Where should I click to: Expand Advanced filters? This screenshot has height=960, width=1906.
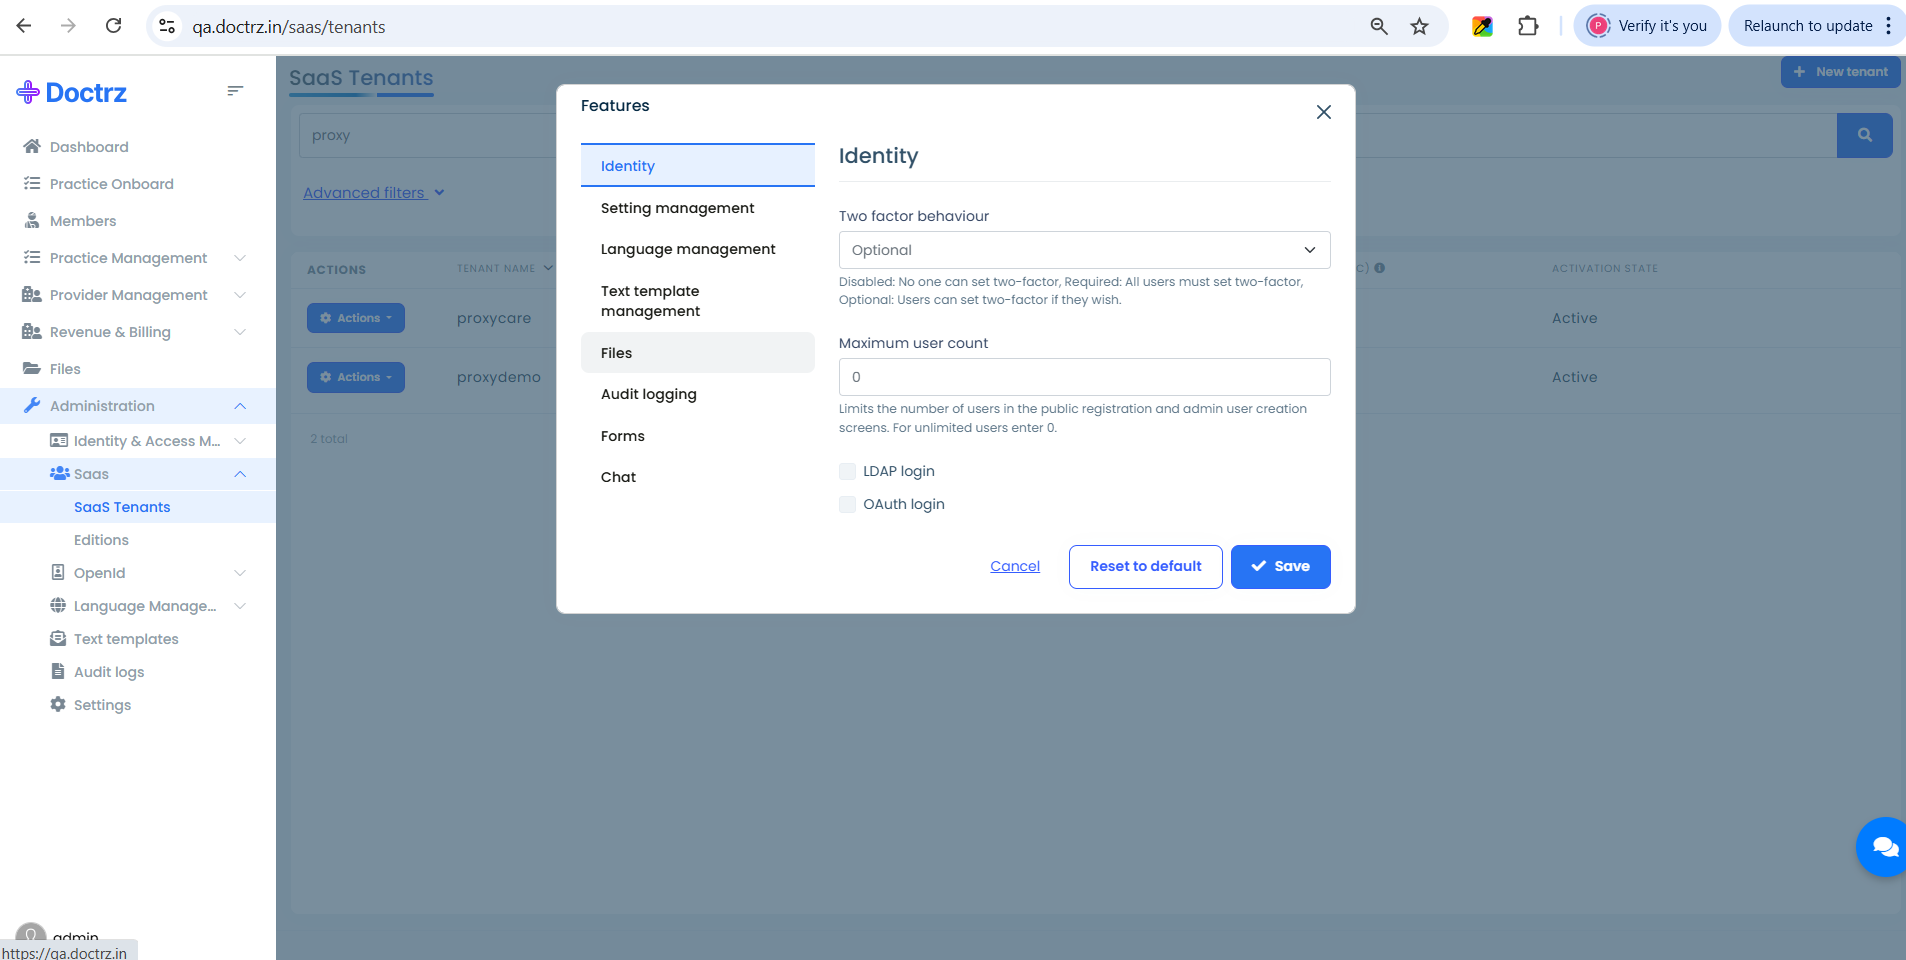coord(374,193)
